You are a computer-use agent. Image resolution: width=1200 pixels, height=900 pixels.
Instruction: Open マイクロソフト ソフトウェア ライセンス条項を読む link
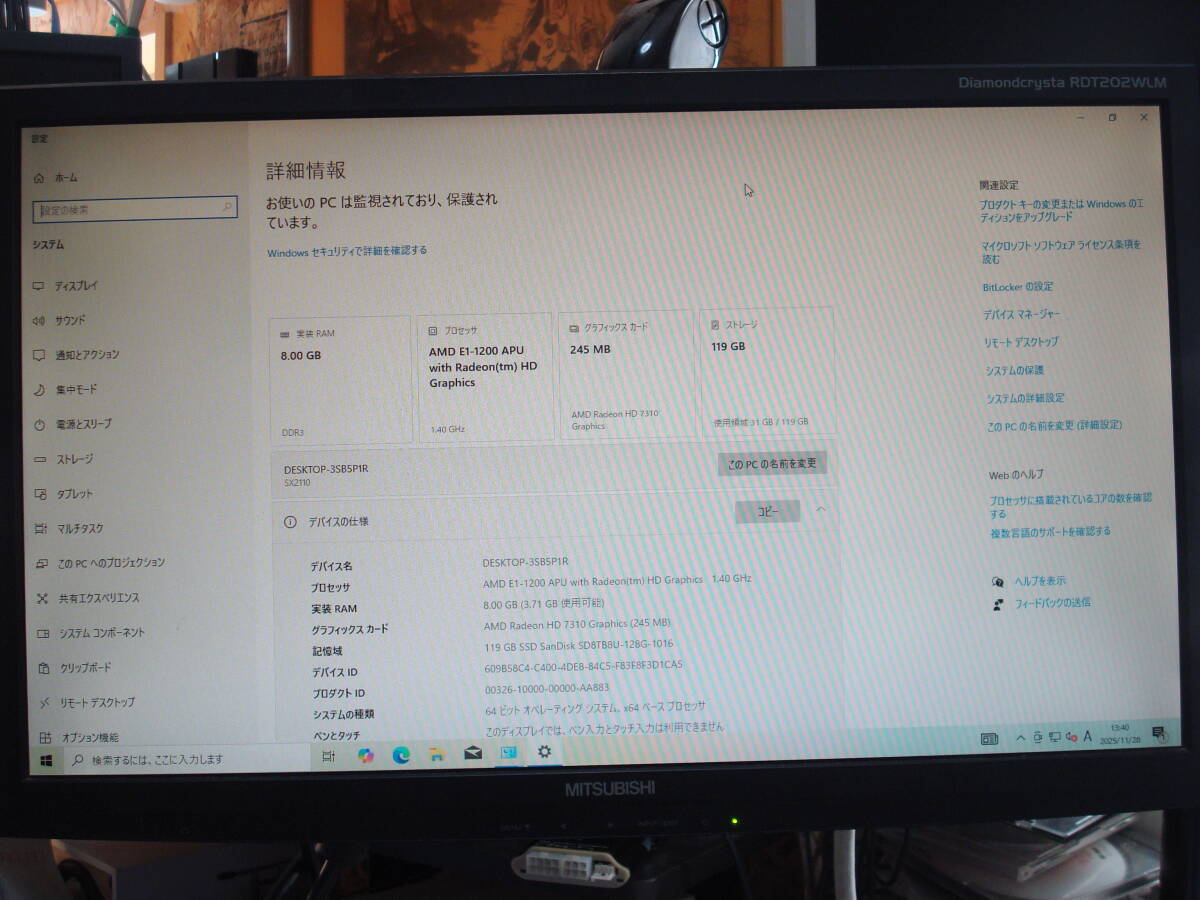click(x=1061, y=251)
